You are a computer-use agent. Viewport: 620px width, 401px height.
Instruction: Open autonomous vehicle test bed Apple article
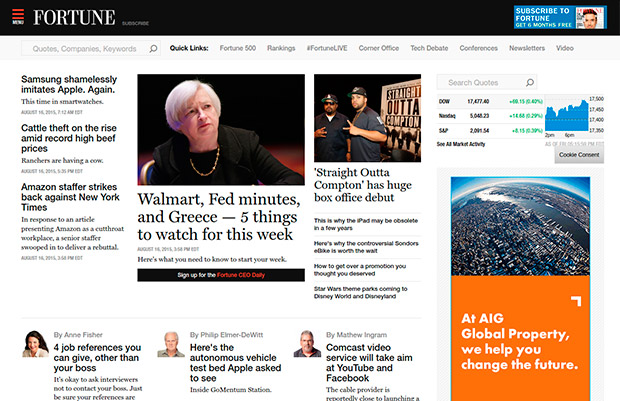(235, 363)
